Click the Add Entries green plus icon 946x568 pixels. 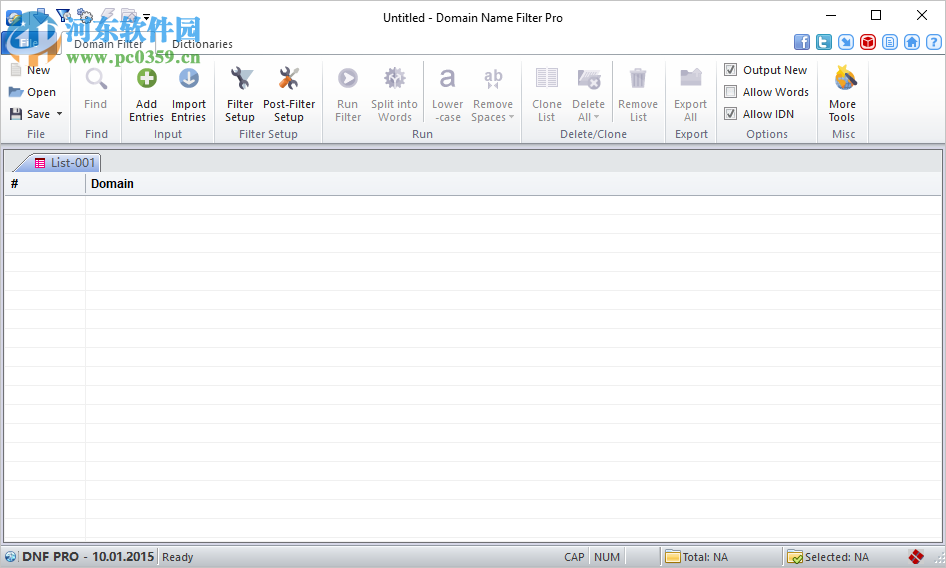click(147, 78)
